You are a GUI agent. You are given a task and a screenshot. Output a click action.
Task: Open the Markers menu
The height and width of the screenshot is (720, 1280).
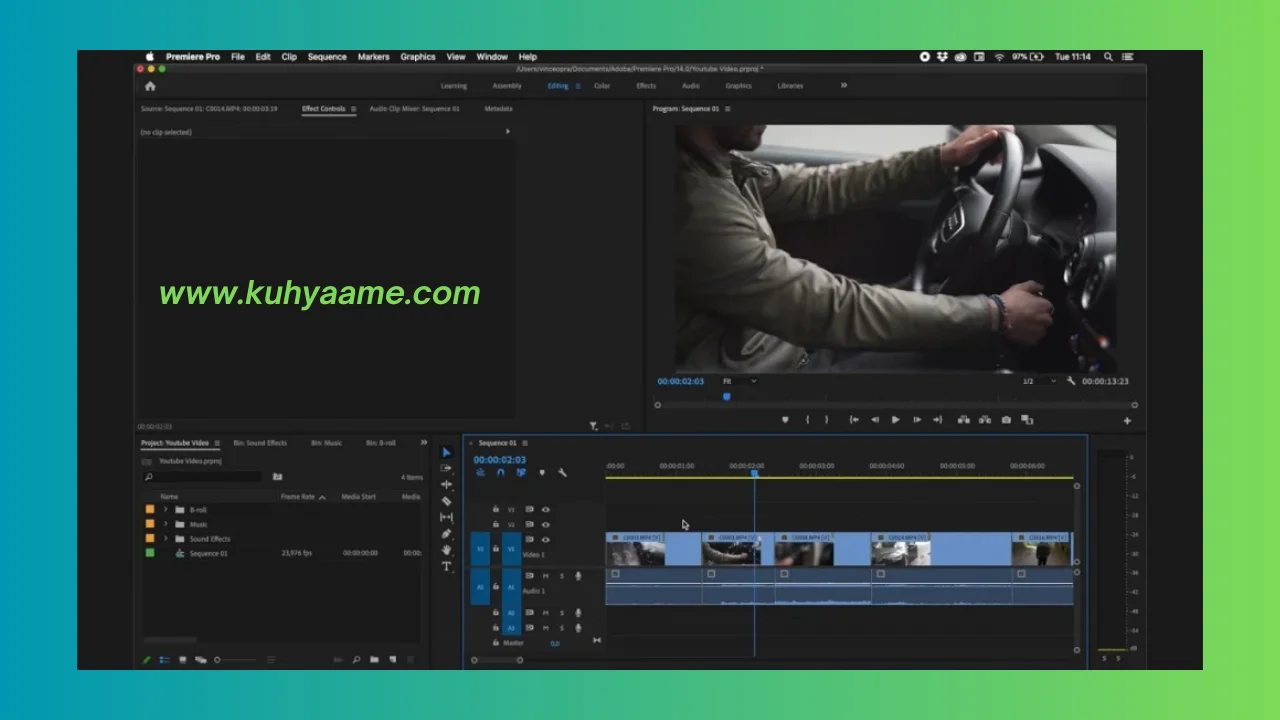pos(374,57)
